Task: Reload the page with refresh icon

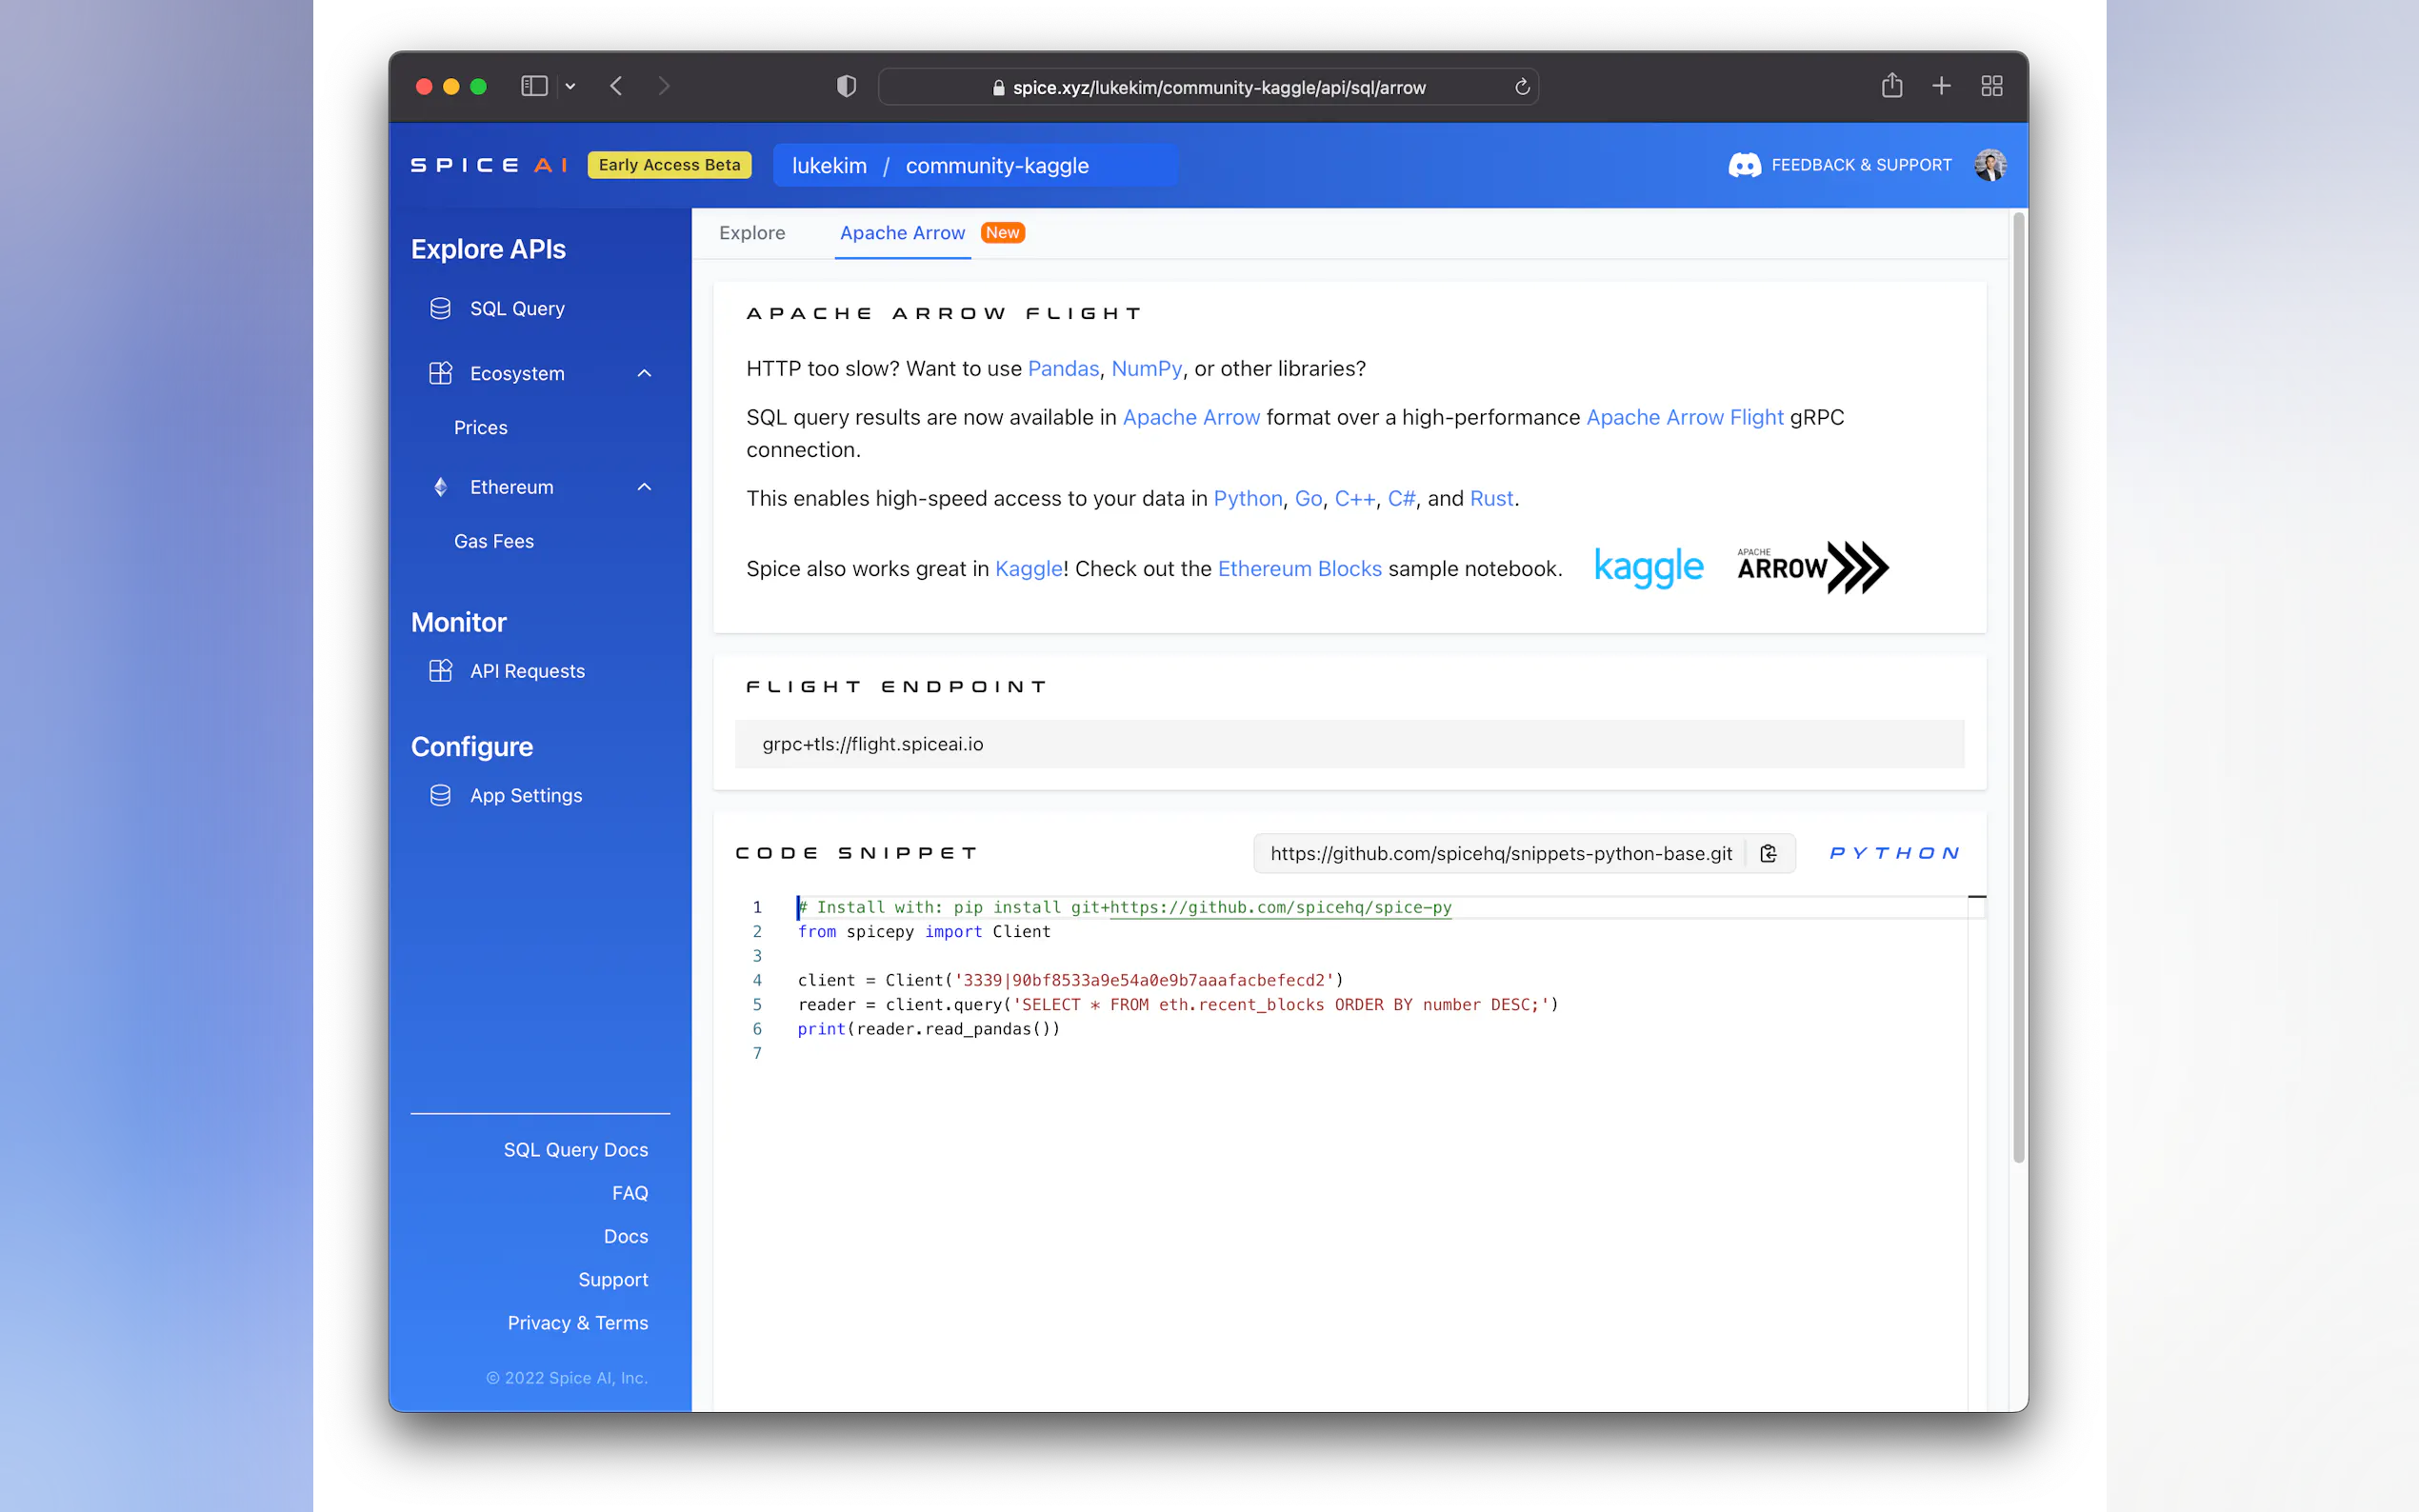Action: (1522, 87)
